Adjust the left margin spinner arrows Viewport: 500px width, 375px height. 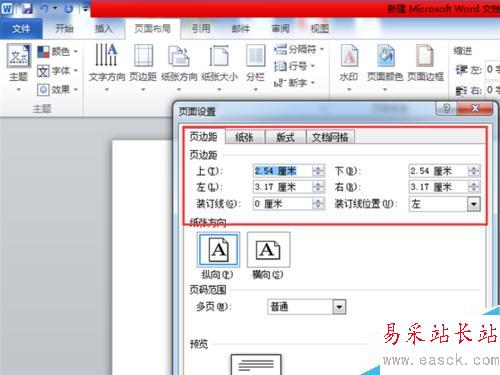tap(318, 187)
